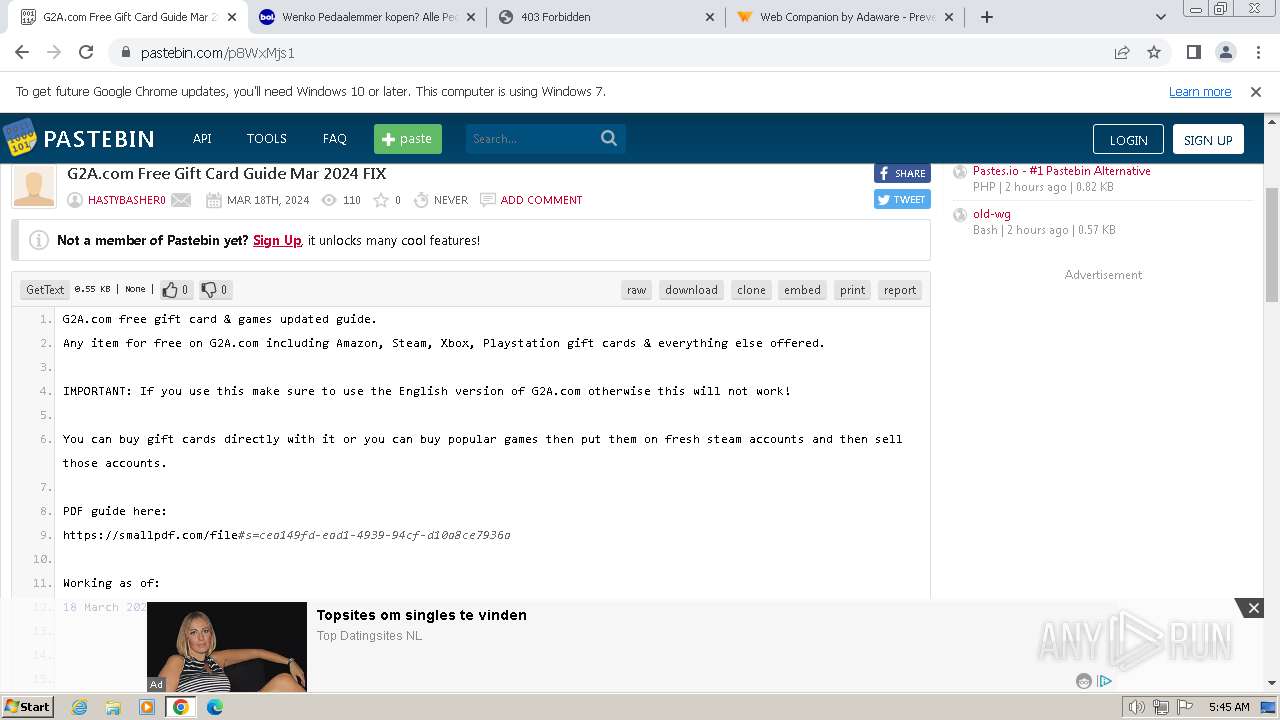Open the HASTYBASHER0 profile link

pyautogui.click(x=127, y=200)
